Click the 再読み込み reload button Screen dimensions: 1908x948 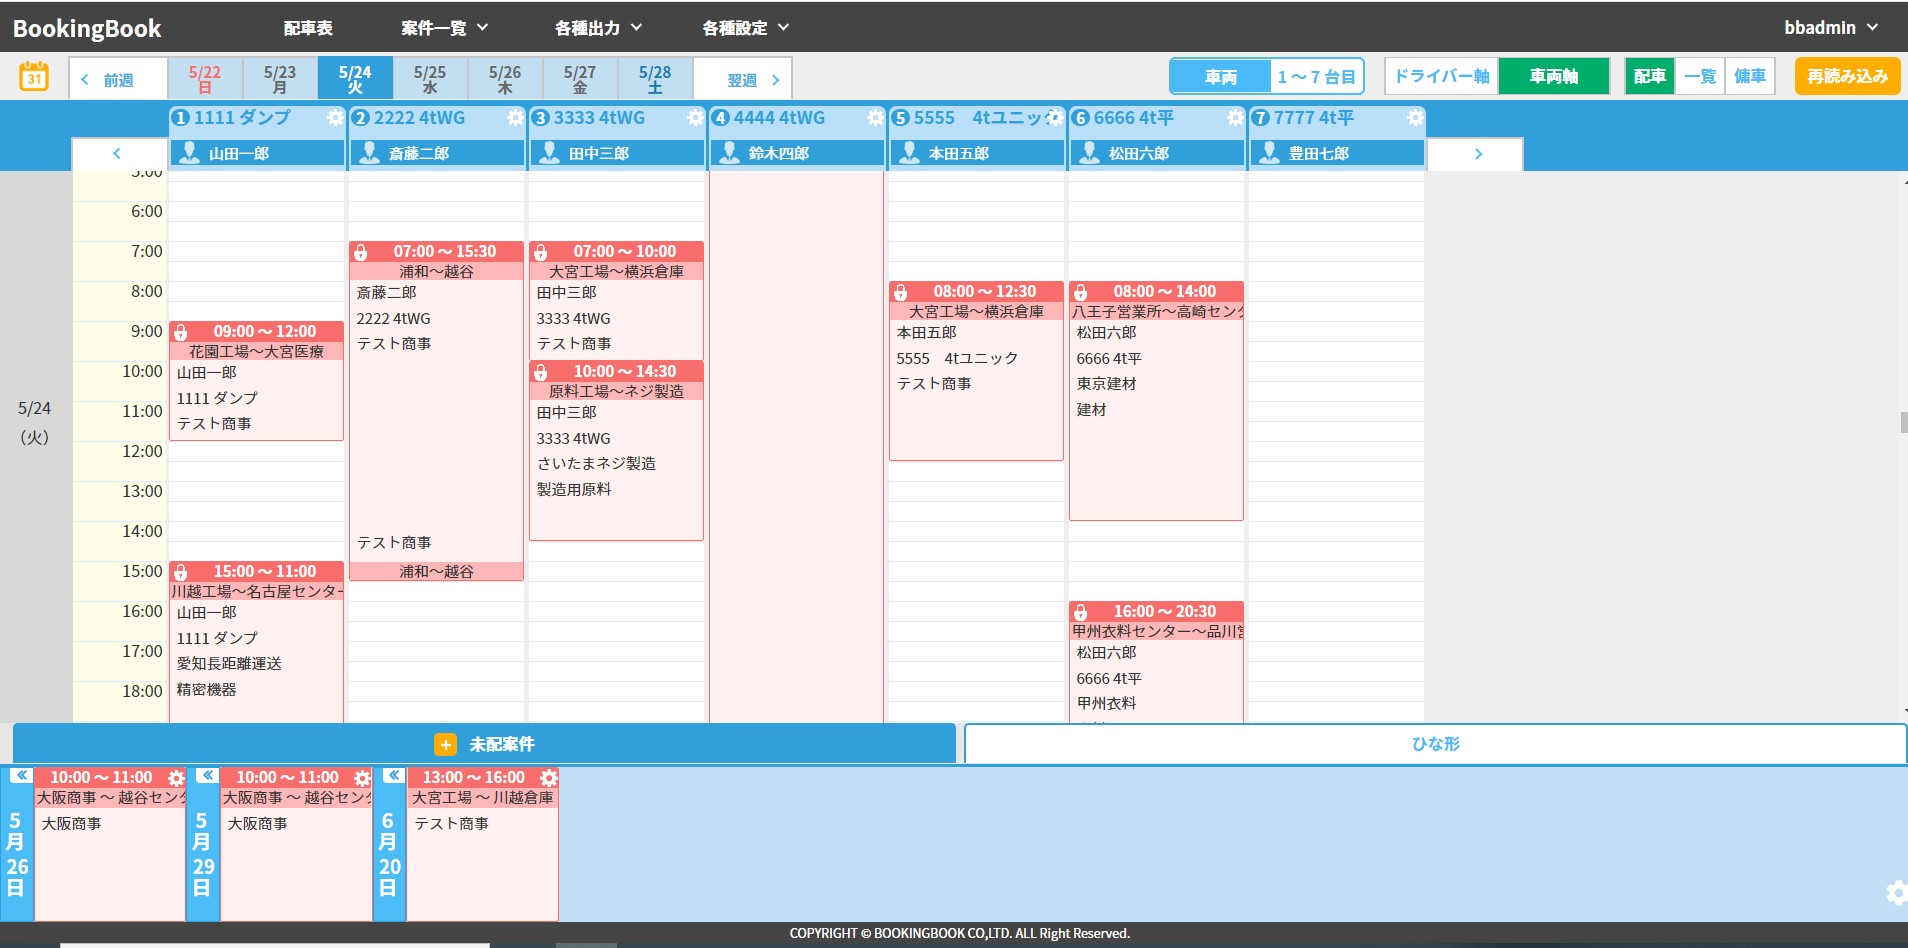tap(1846, 75)
